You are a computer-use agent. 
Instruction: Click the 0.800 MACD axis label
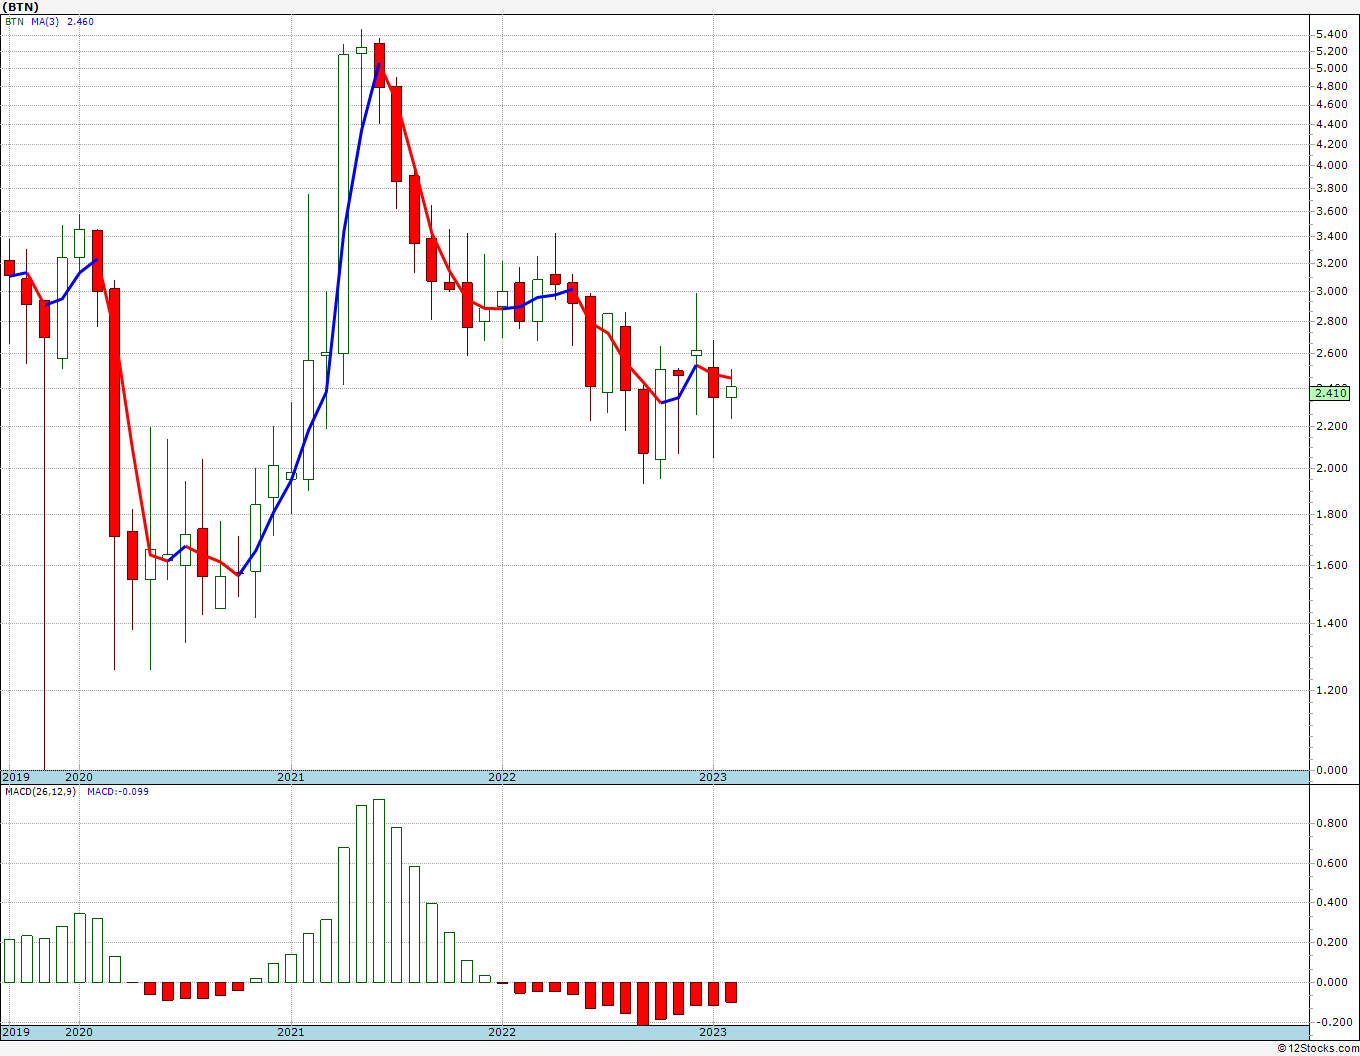(x=1331, y=824)
